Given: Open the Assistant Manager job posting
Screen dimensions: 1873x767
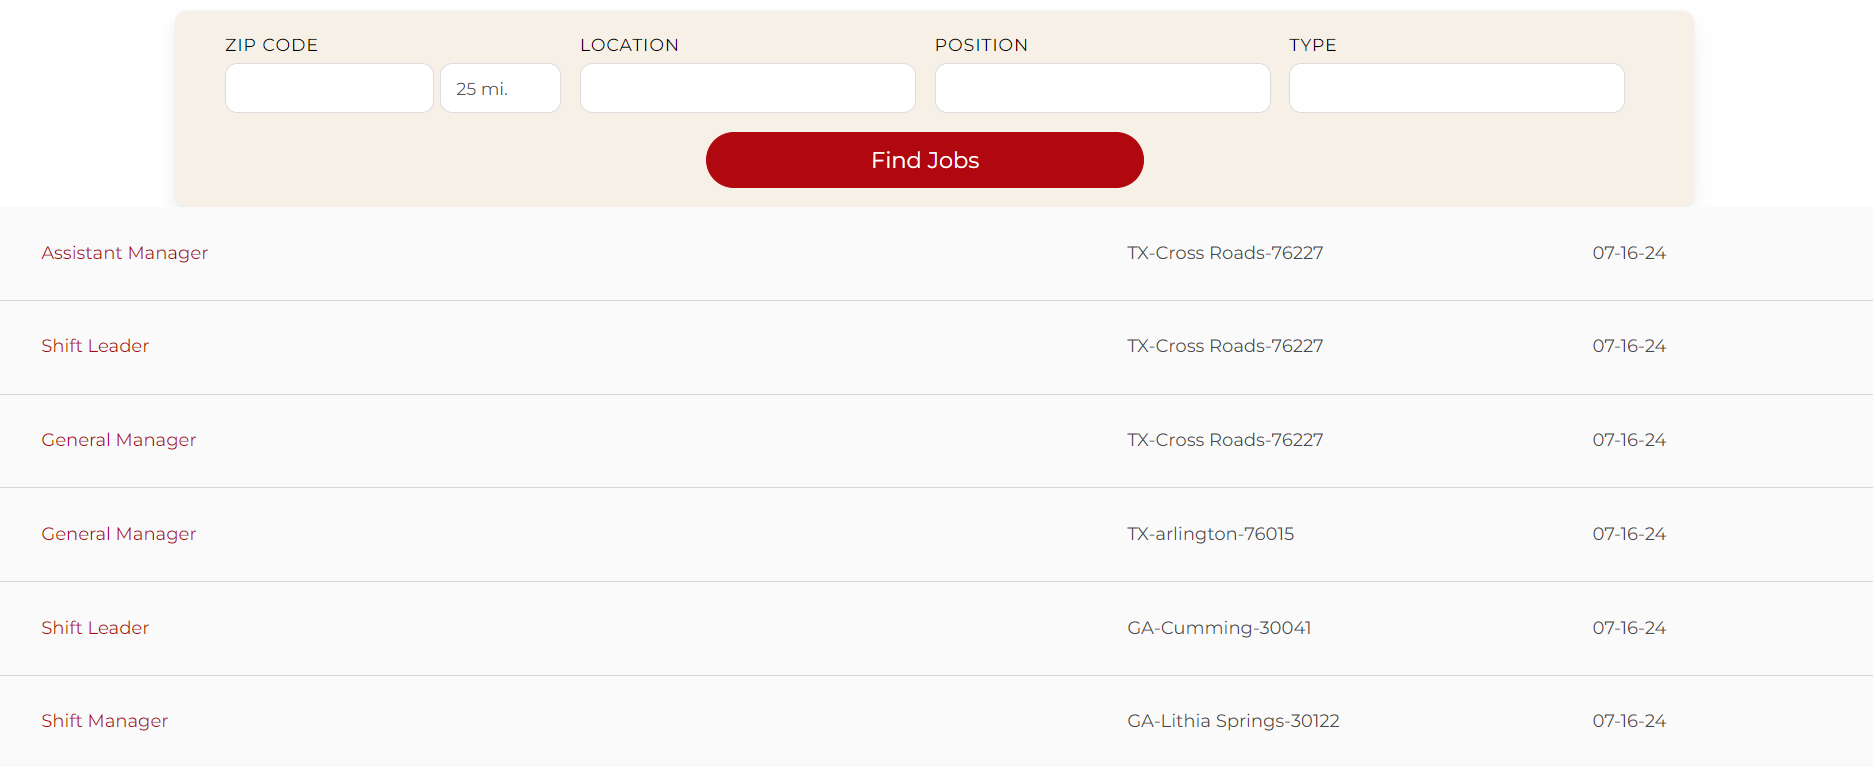Looking at the screenshot, I should coord(124,253).
